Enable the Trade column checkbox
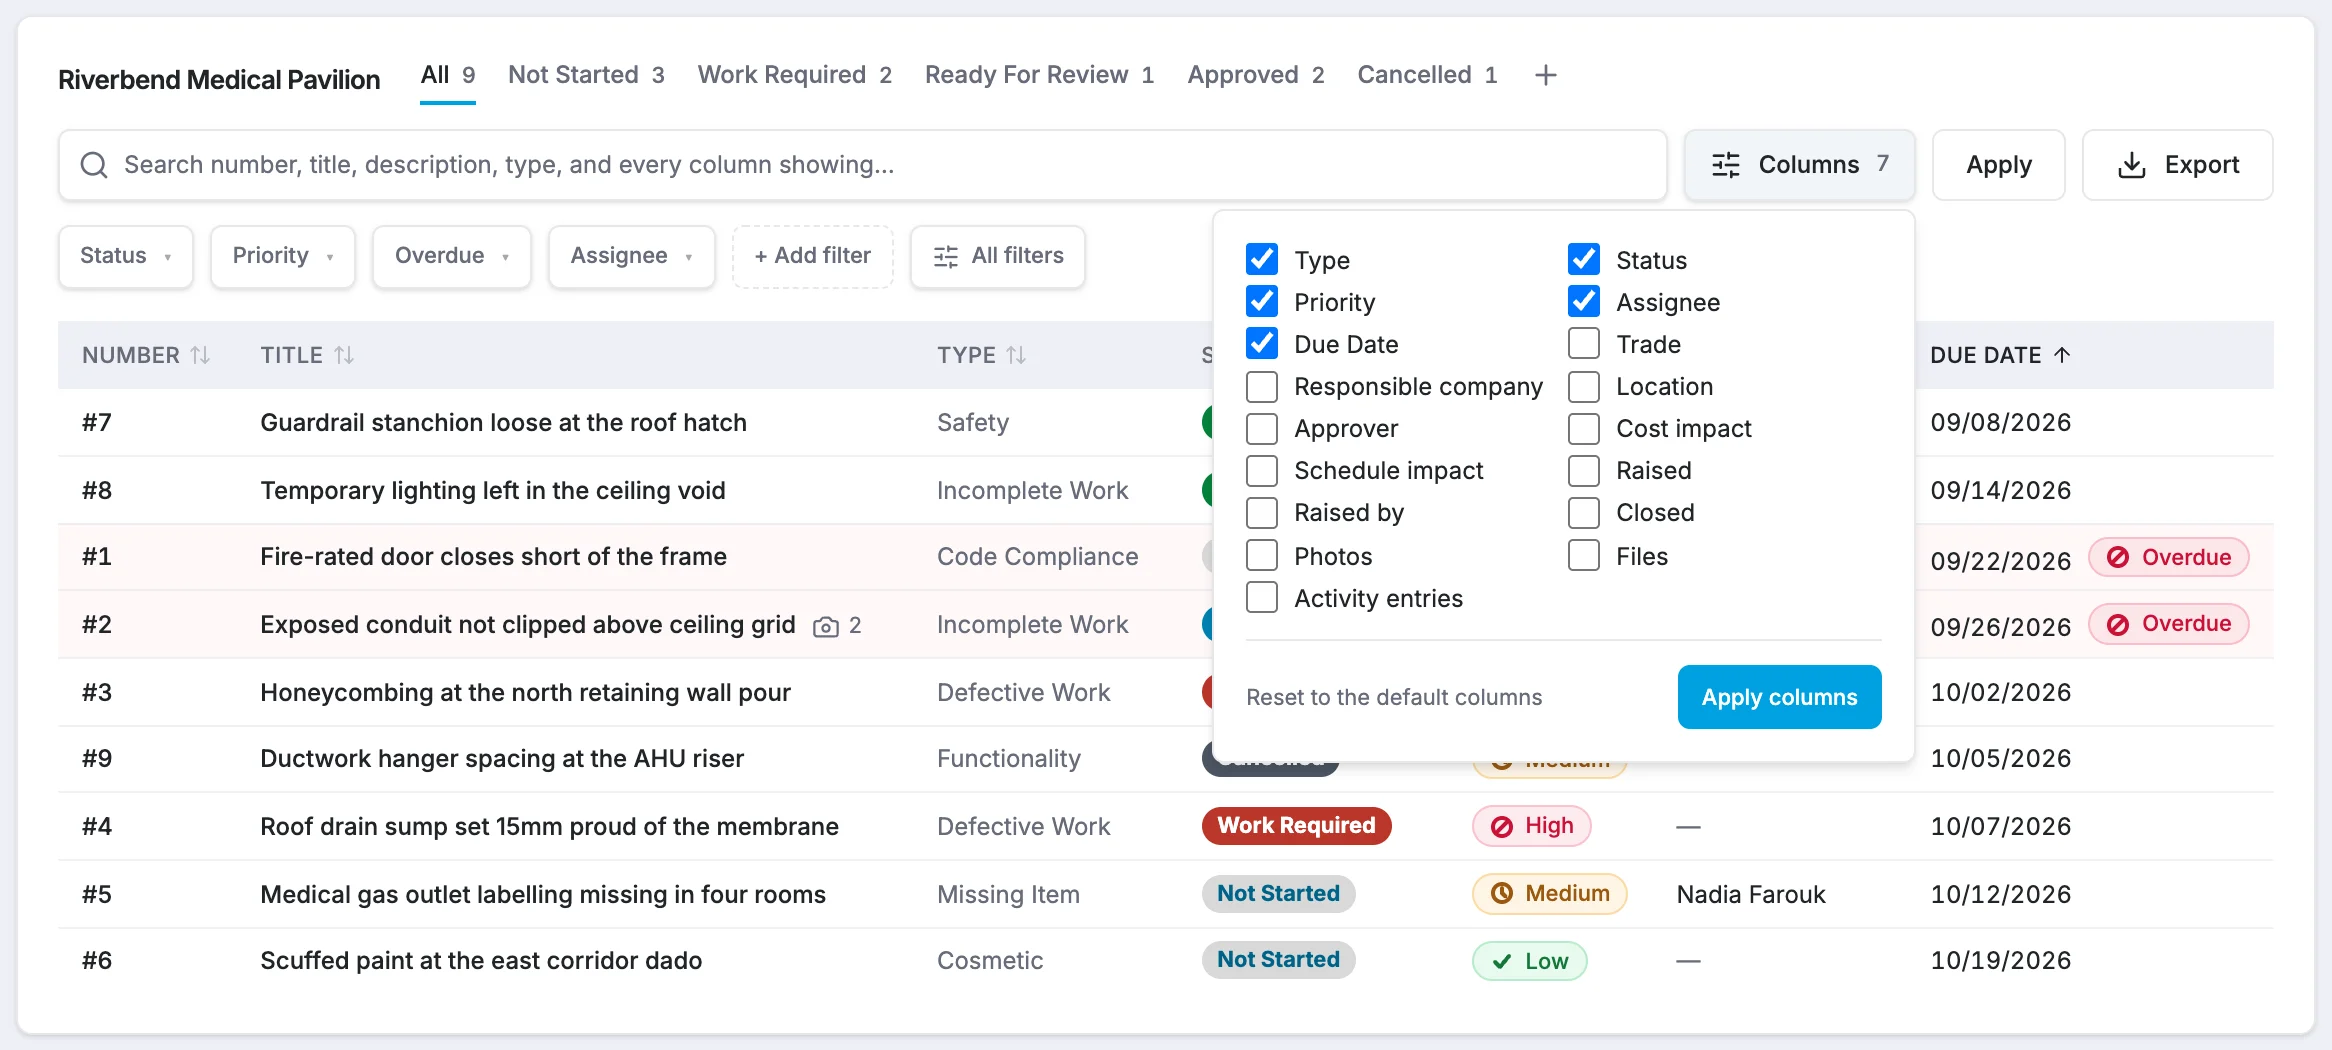 [x=1584, y=343]
